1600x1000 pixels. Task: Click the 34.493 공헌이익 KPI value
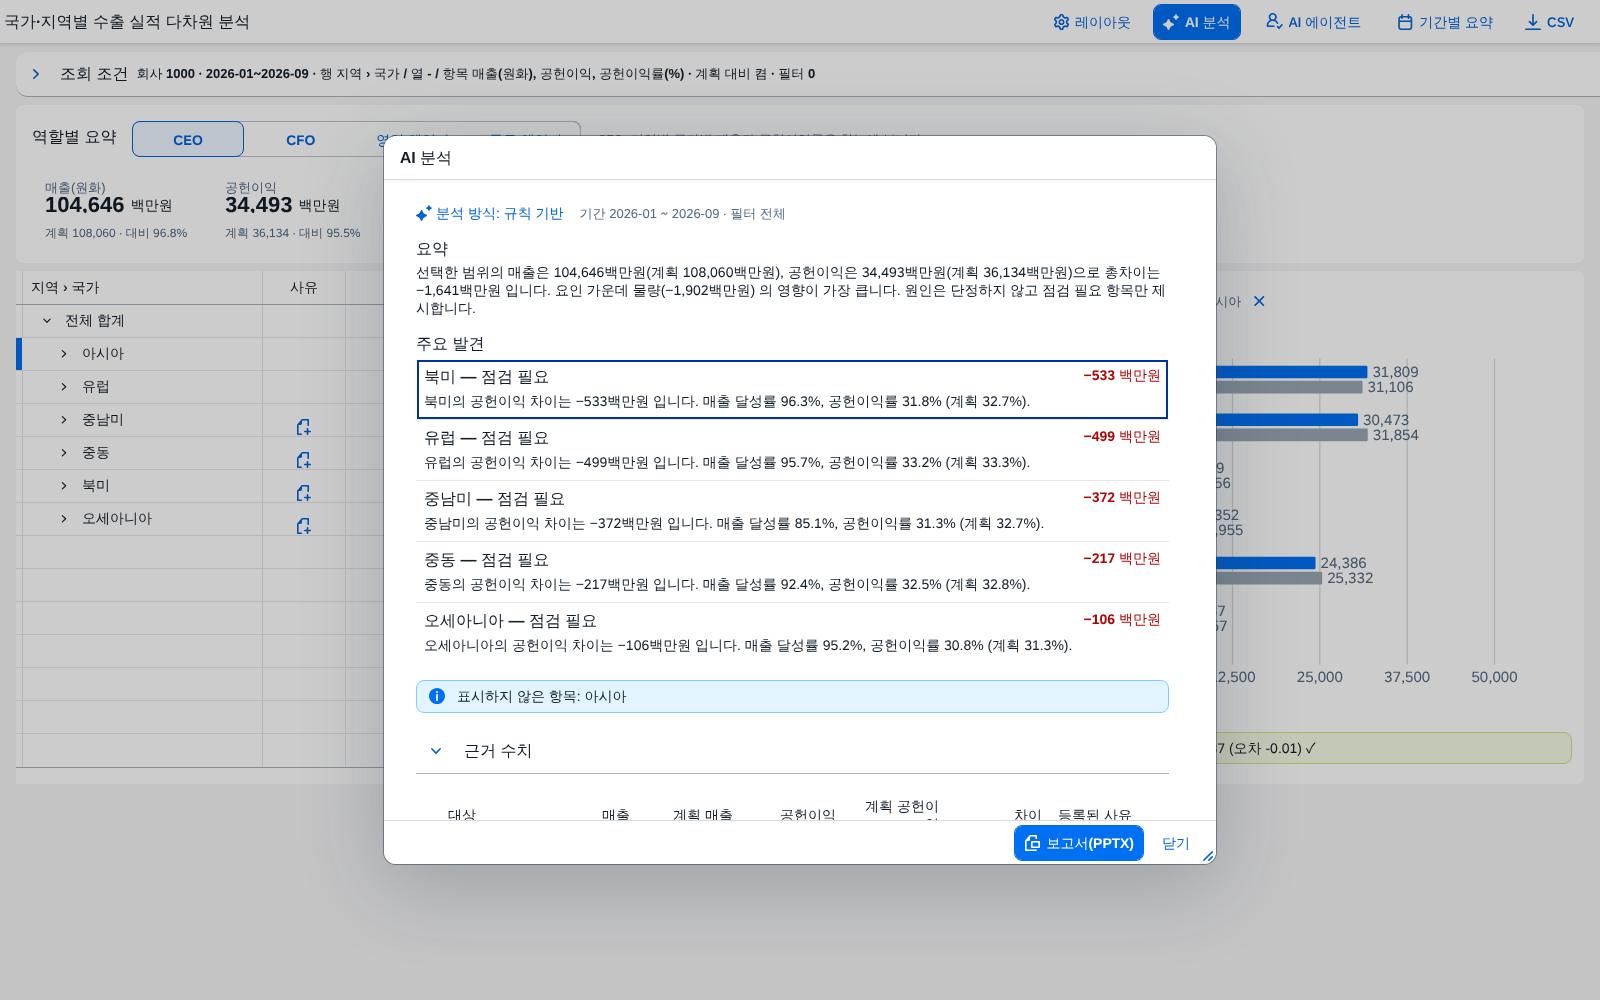coord(258,205)
